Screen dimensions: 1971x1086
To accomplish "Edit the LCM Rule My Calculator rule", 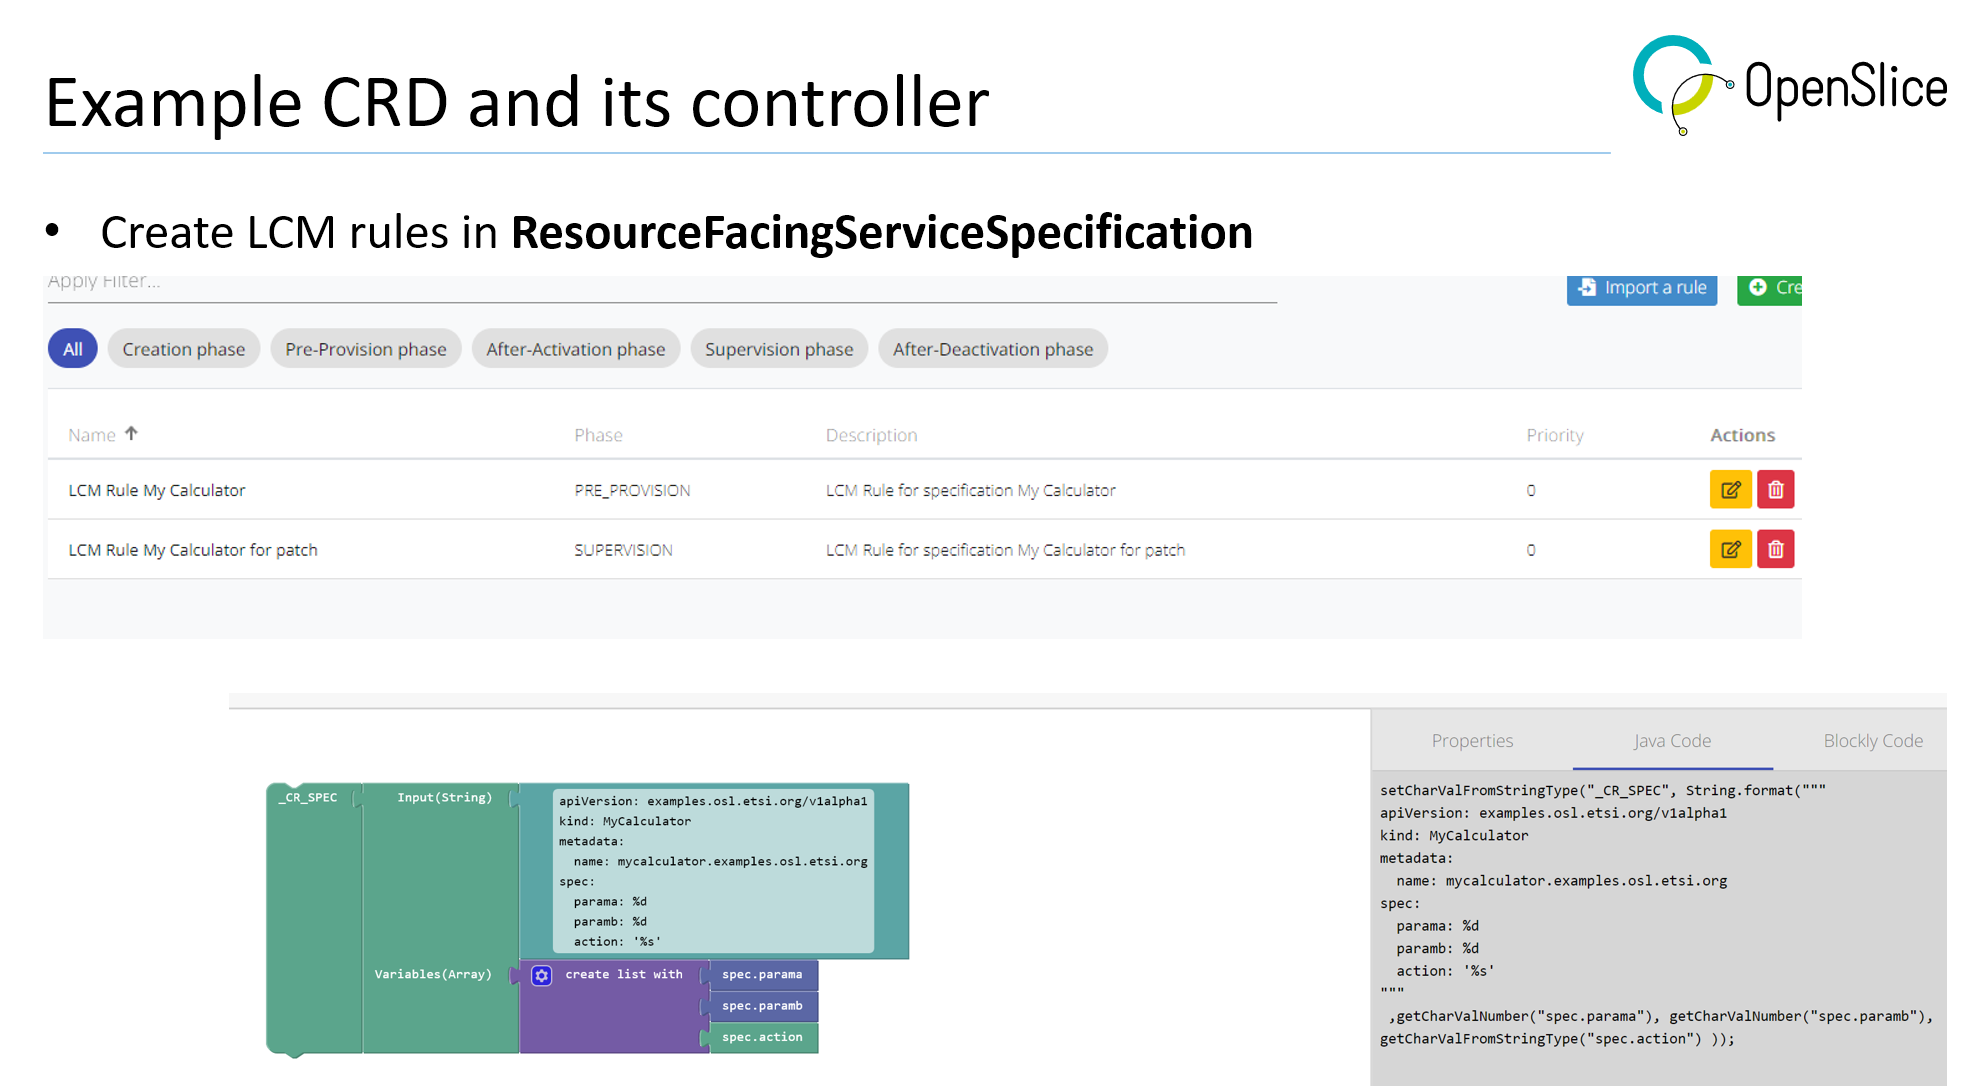I will tap(1730, 490).
